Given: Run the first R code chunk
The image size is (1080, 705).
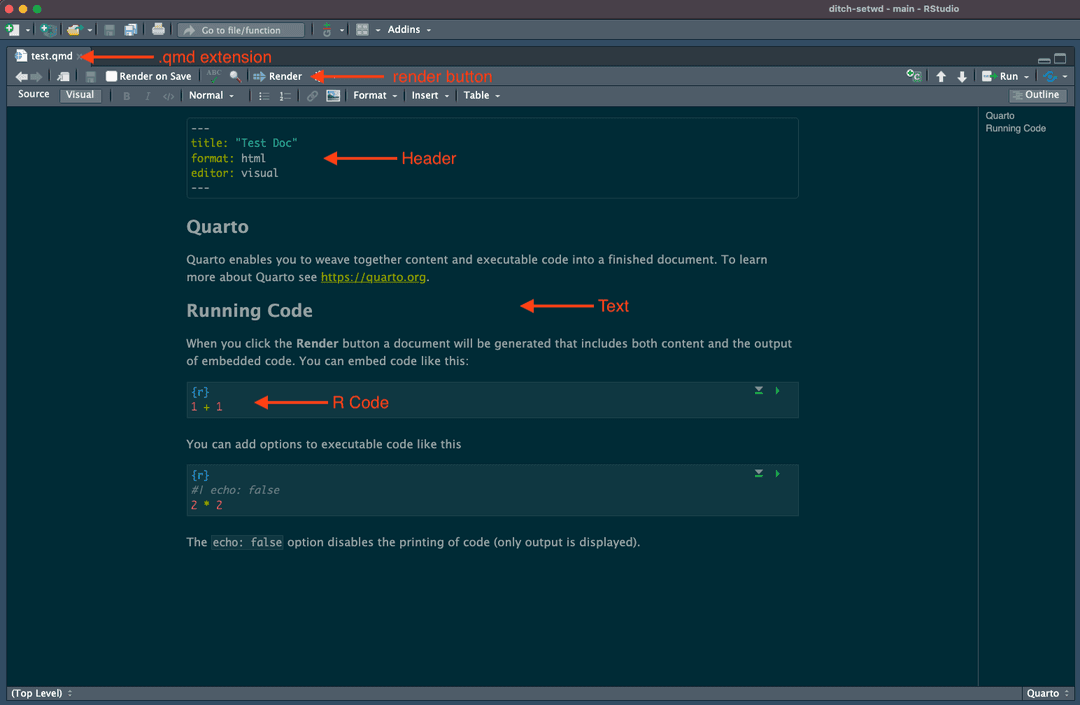Looking at the screenshot, I should coord(778,390).
